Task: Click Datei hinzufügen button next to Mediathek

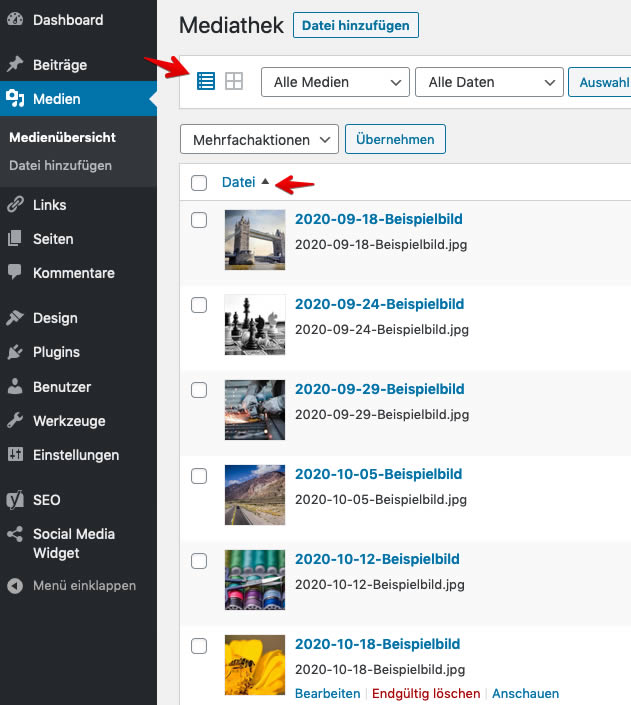Action: (x=356, y=25)
